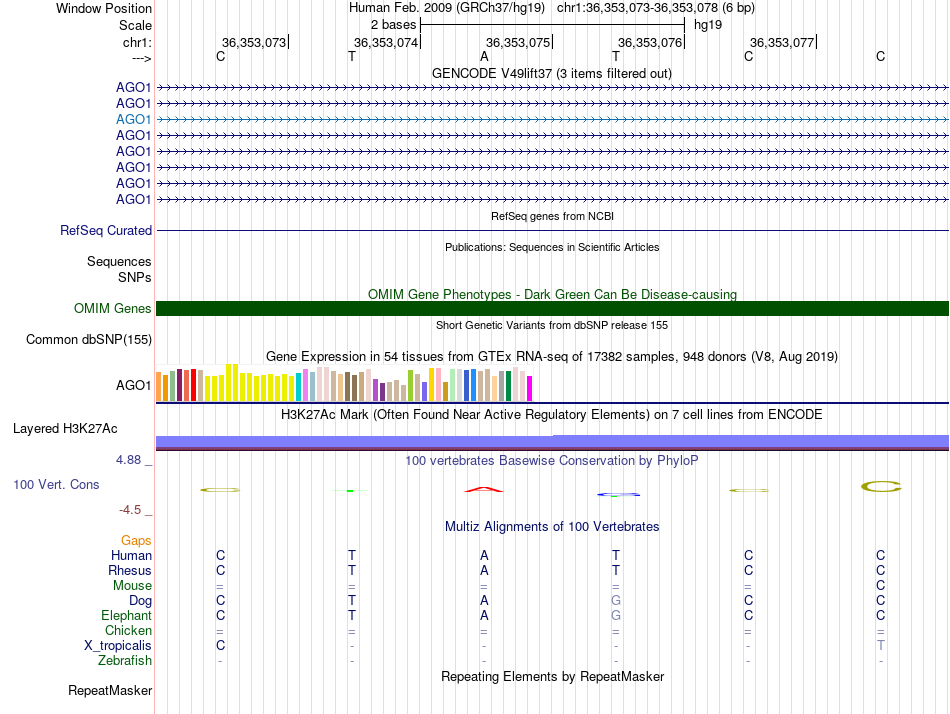This screenshot has height=714, width=950.
Task: Click the 2 bases scale bar label
Action: coord(394,25)
